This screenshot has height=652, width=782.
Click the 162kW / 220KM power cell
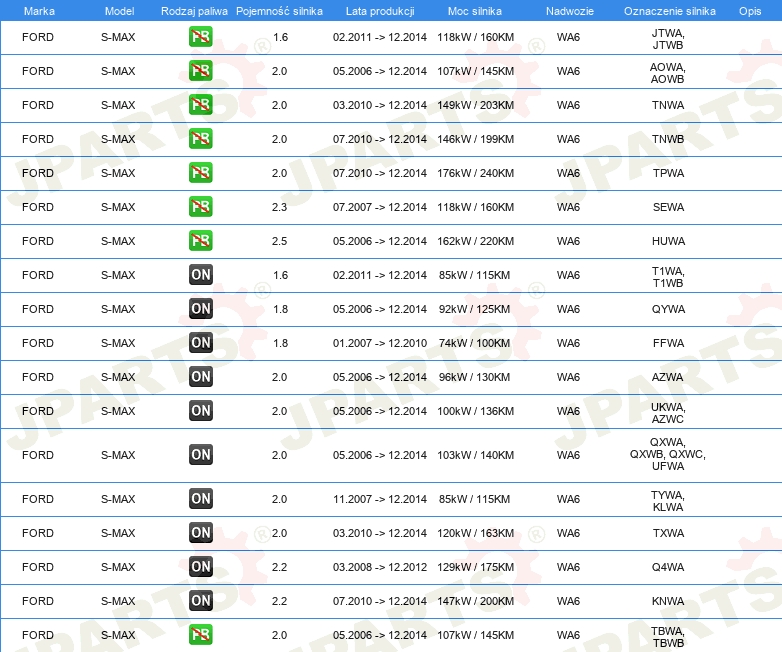475,241
